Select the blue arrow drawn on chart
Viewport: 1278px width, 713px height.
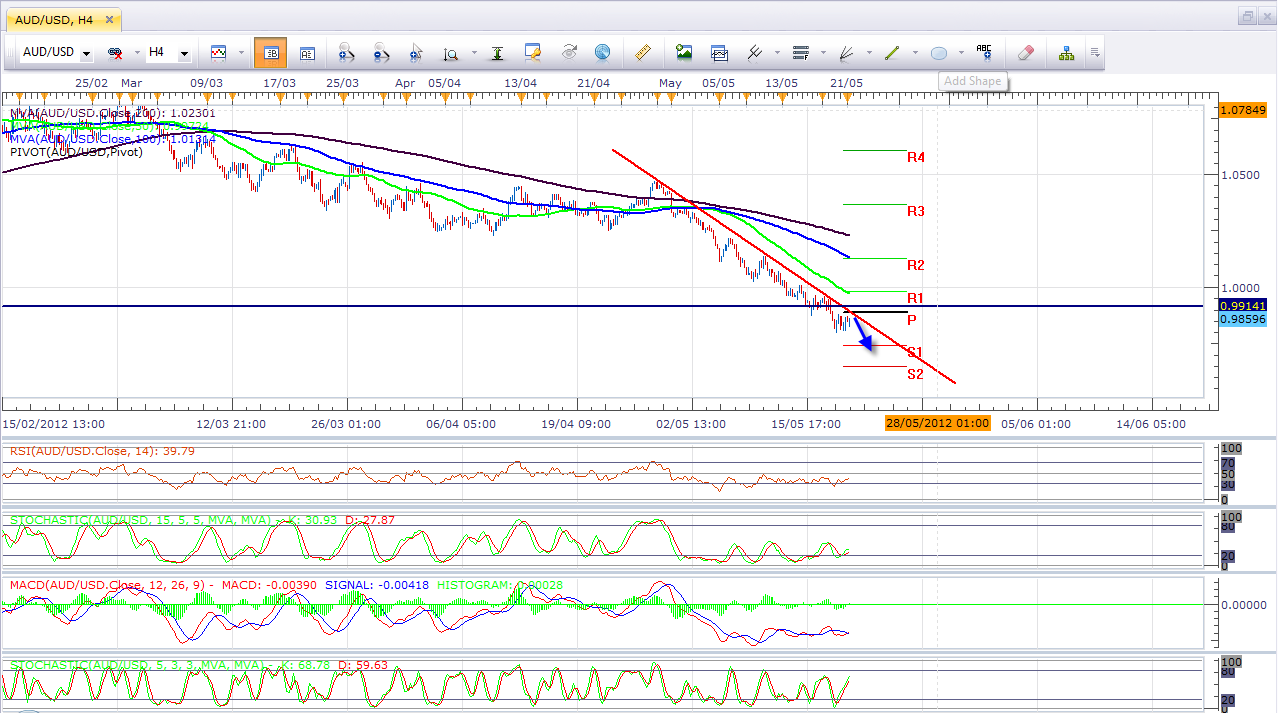[863, 333]
